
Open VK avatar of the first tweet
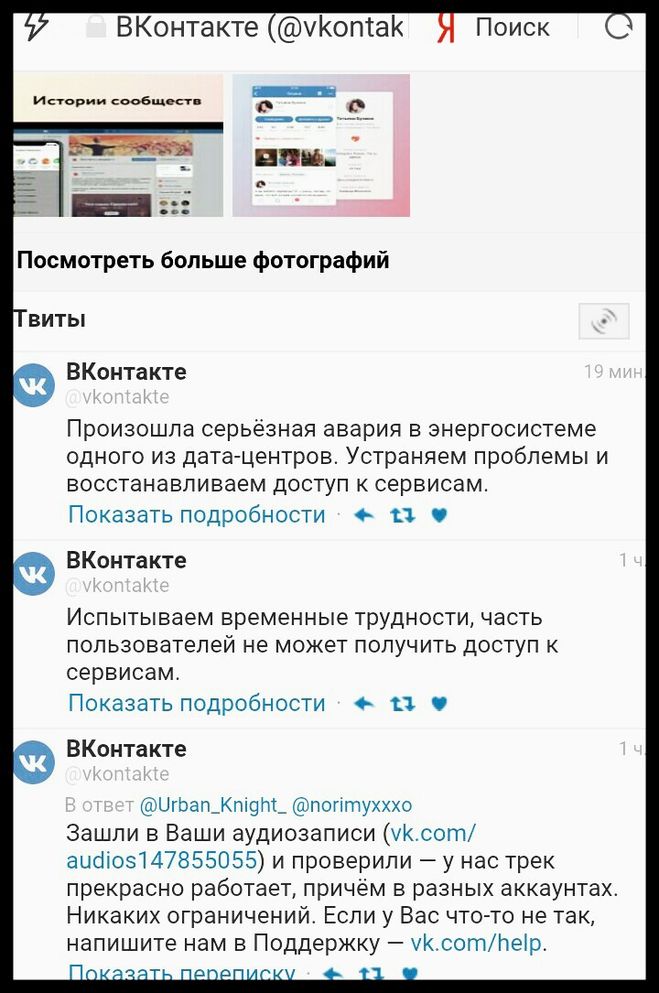click(34, 385)
